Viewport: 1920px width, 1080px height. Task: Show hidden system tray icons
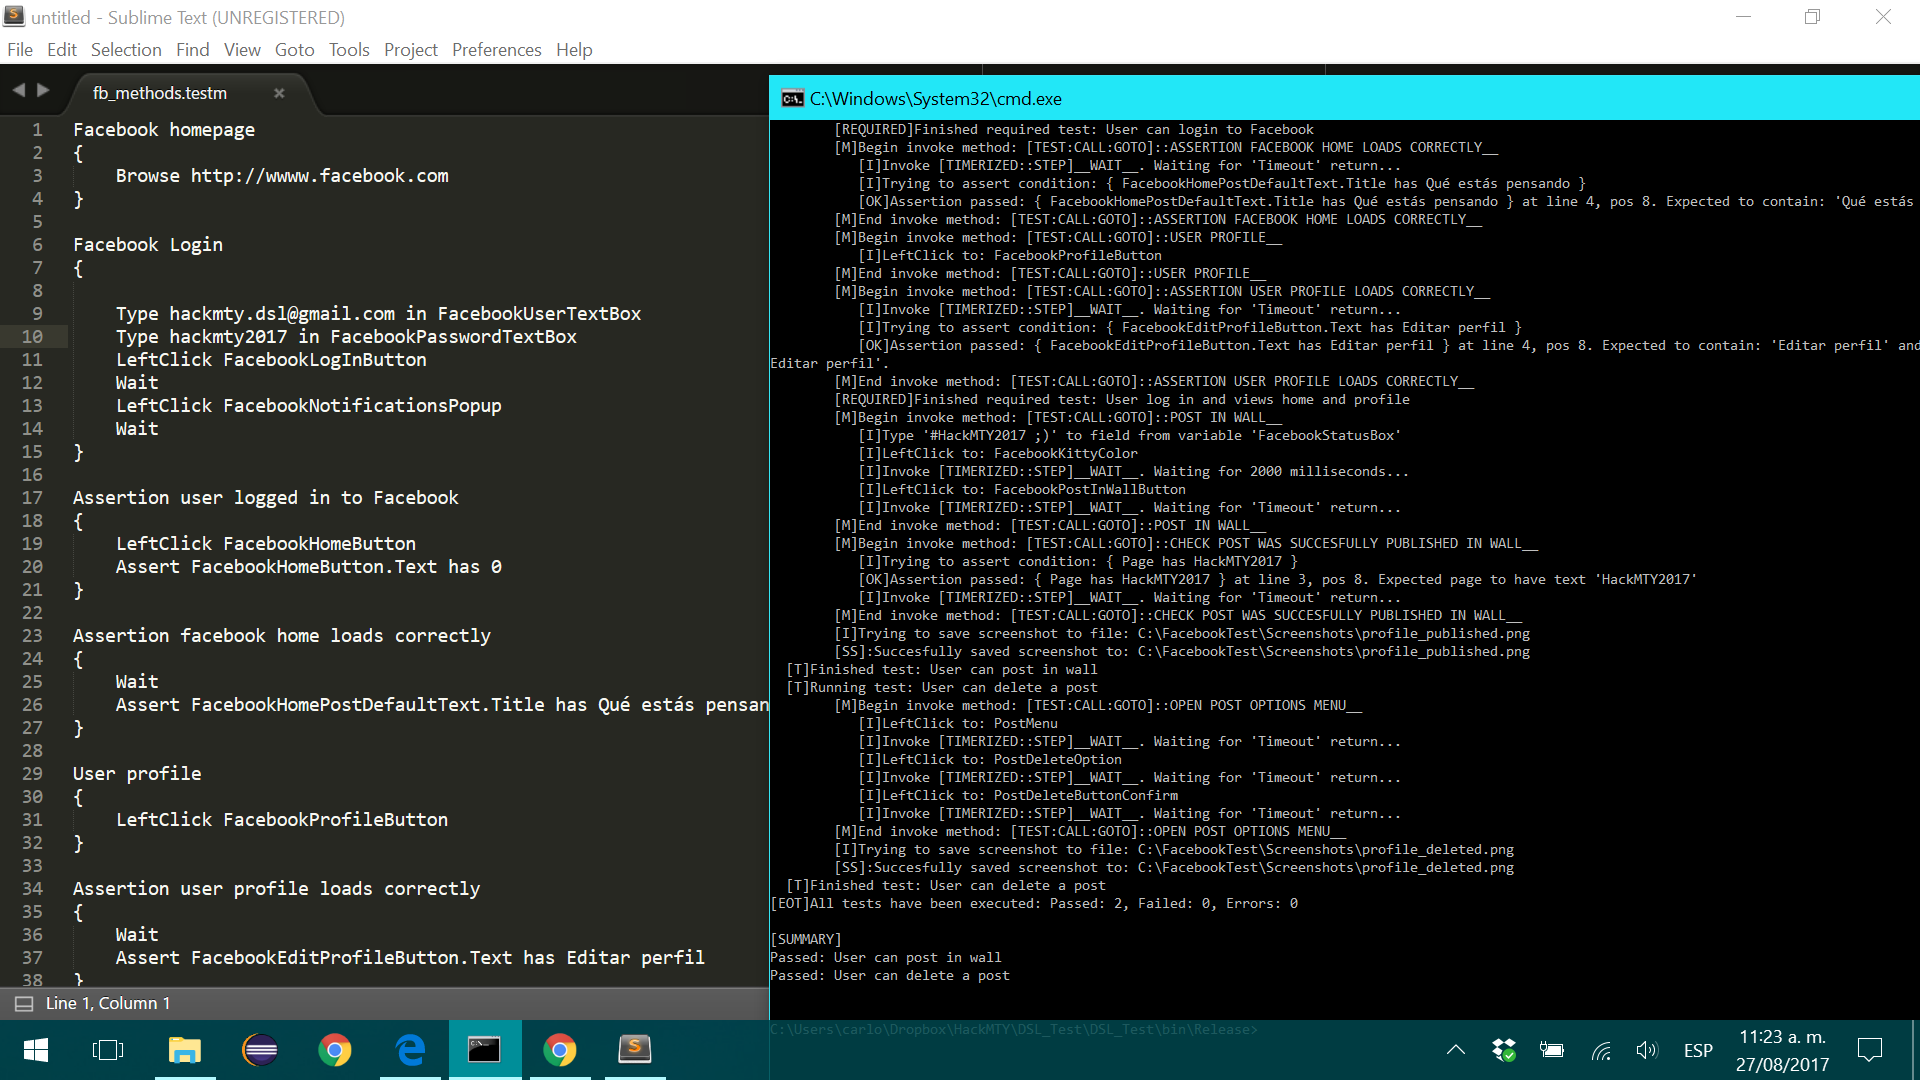(x=1456, y=1050)
